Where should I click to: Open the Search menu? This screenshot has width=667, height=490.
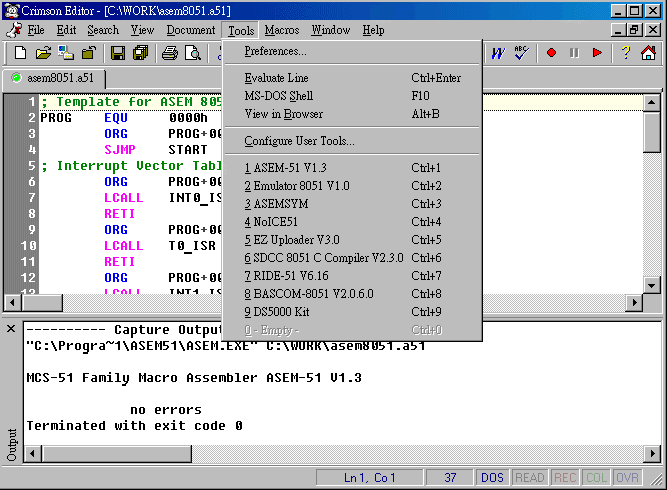103,30
